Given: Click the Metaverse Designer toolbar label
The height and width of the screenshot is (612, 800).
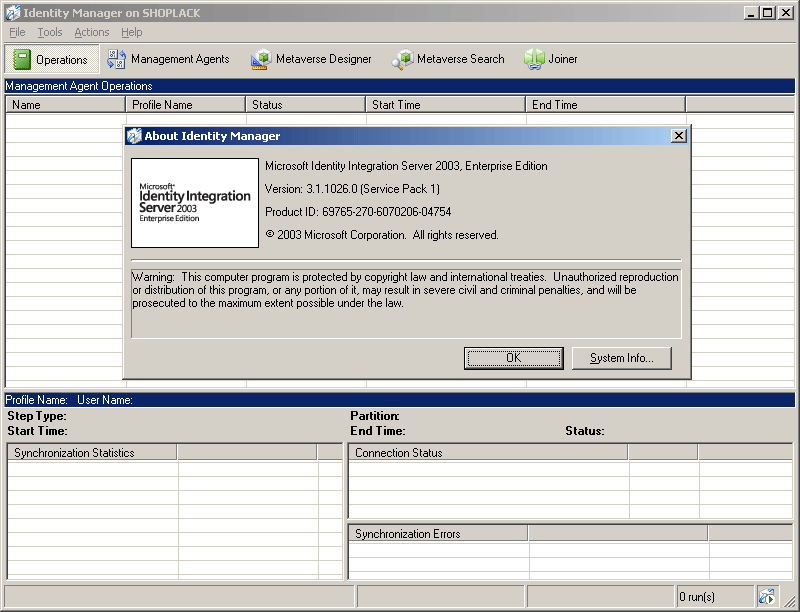Looking at the screenshot, I should (323, 59).
